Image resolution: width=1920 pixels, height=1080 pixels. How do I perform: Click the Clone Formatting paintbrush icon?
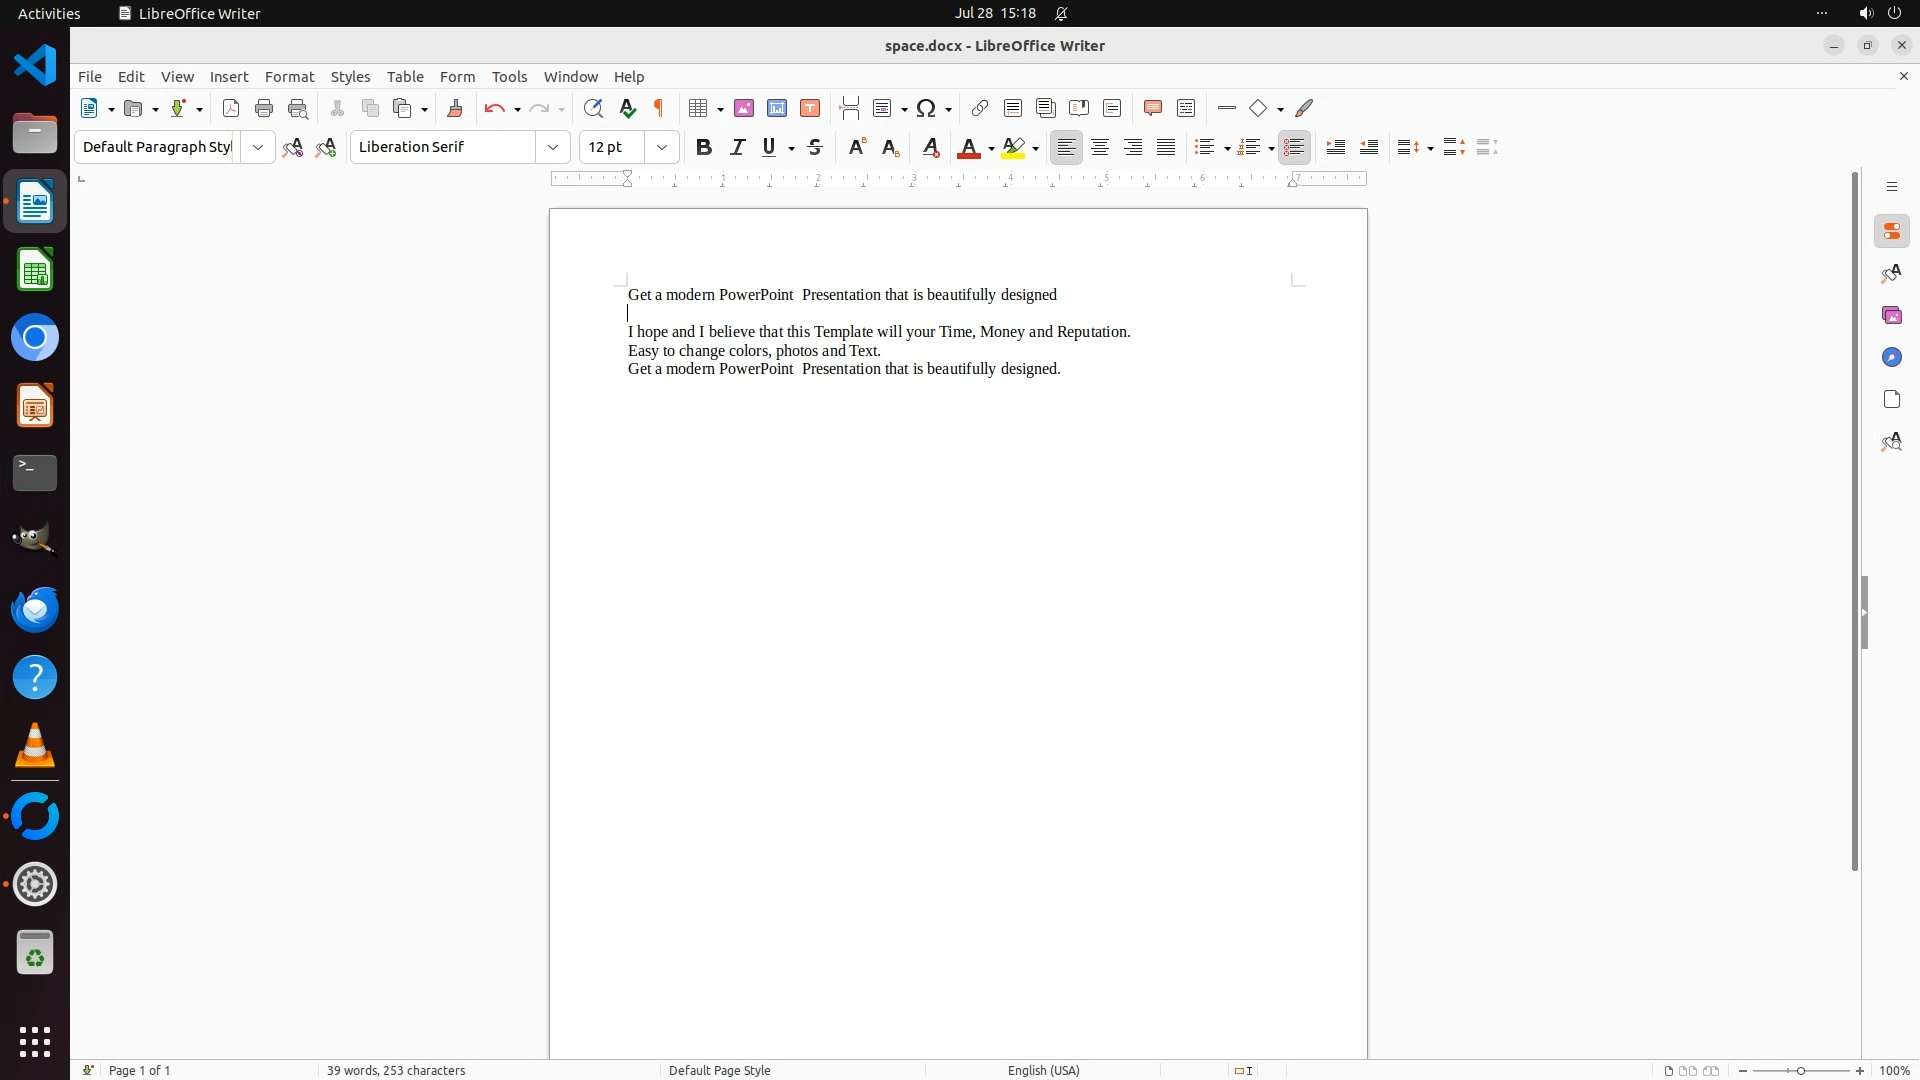[x=455, y=108]
